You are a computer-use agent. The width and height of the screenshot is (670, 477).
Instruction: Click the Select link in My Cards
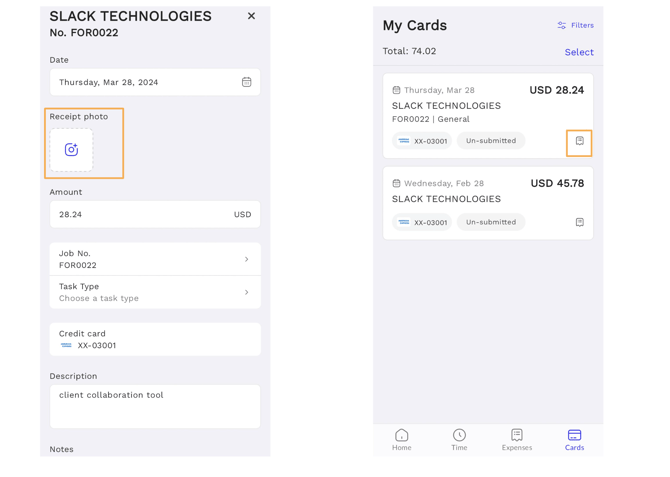[578, 52]
